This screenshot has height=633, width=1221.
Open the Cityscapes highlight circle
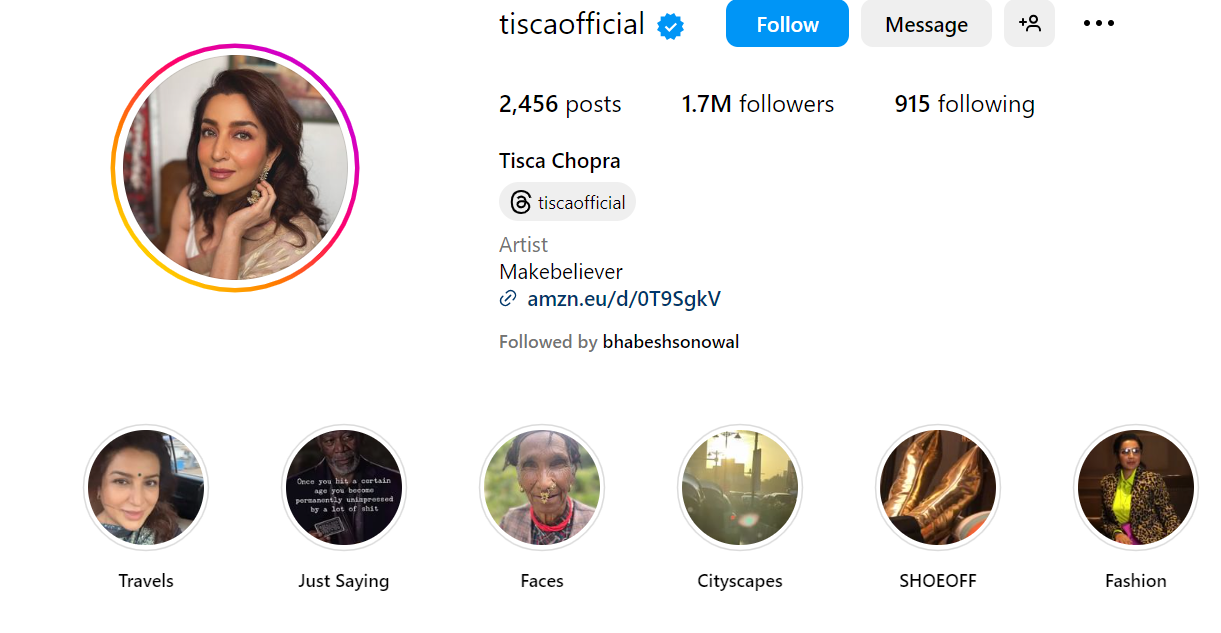[740, 488]
